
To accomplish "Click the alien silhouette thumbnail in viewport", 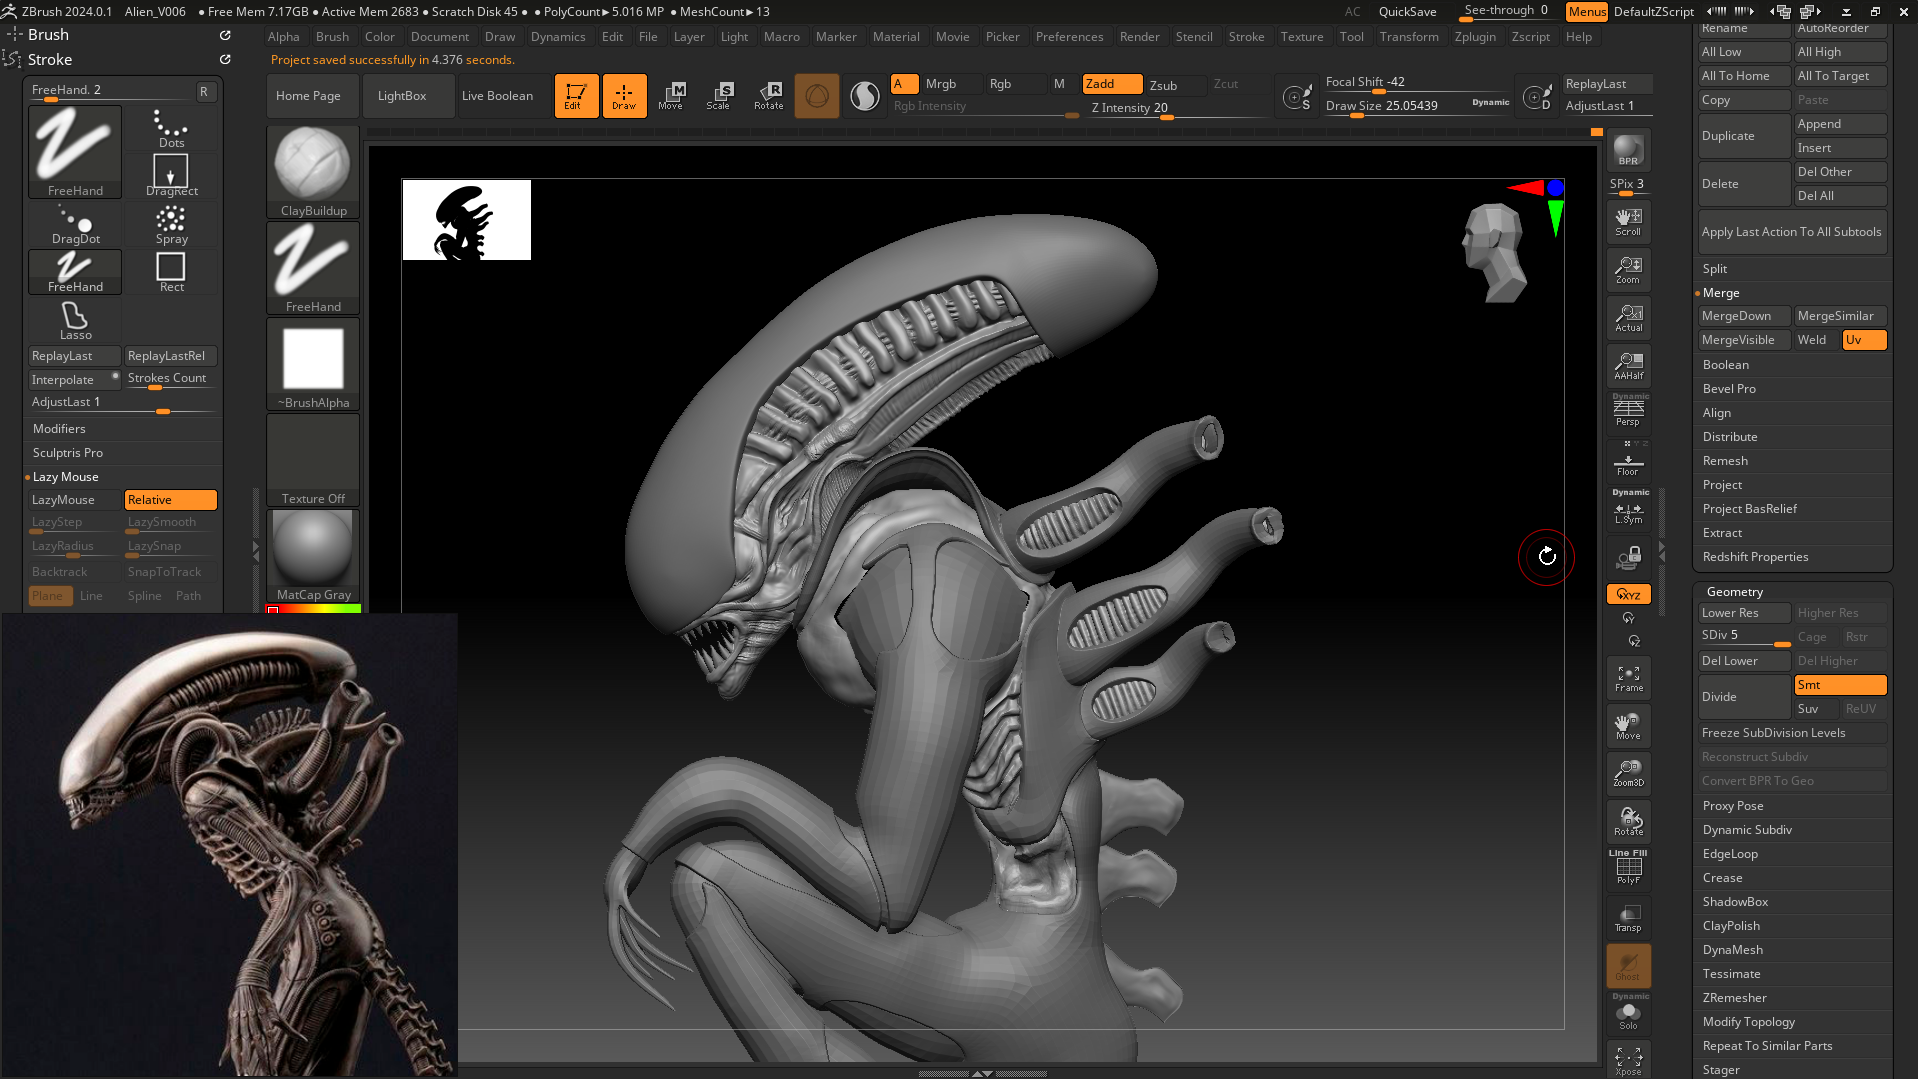I will (x=466, y=220).
